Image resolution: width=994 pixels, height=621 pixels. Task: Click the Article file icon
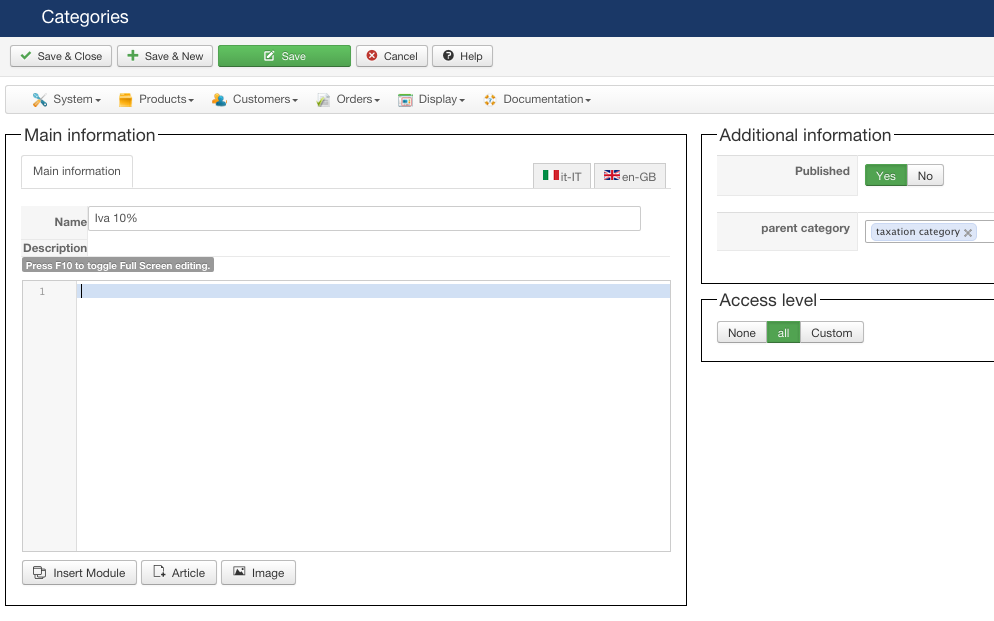tap(159, 572)
